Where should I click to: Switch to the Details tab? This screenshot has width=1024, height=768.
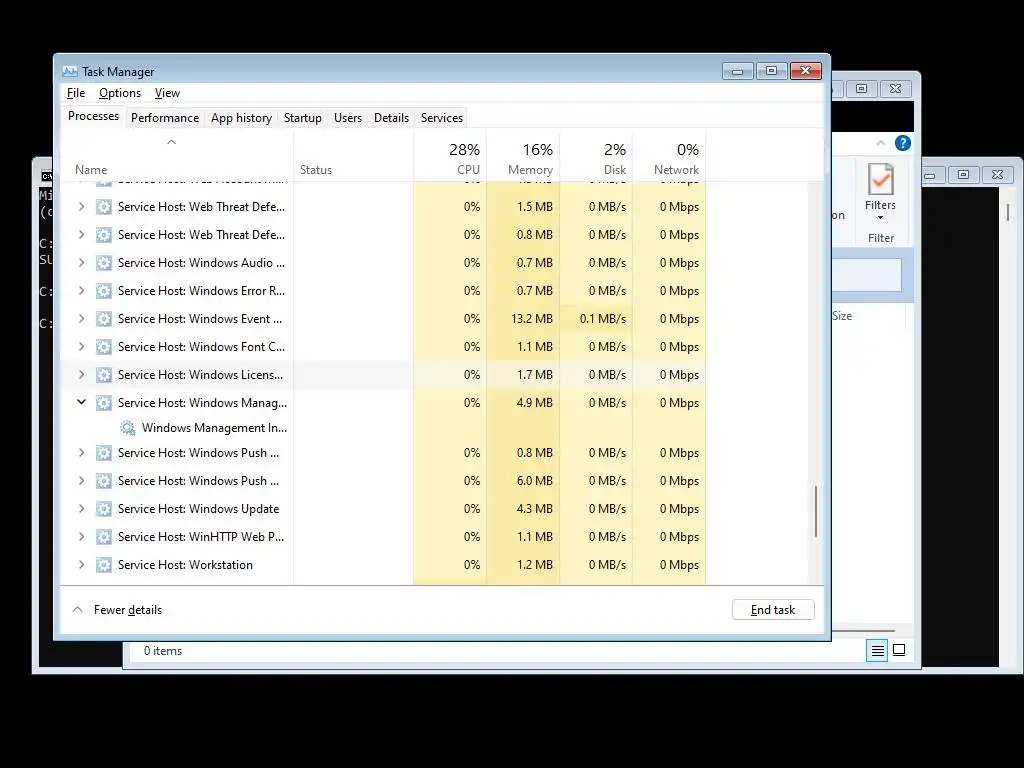point(391,118)
